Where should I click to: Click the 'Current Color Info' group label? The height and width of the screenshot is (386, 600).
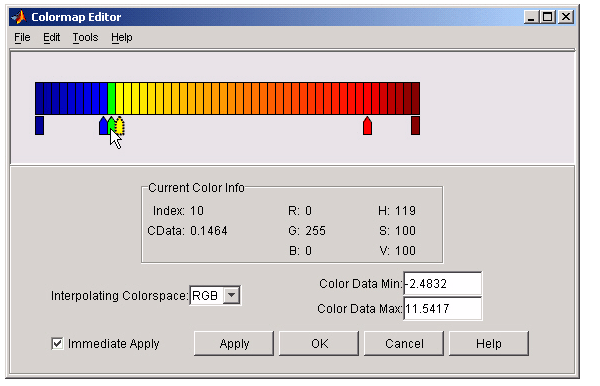click(196, 188)
